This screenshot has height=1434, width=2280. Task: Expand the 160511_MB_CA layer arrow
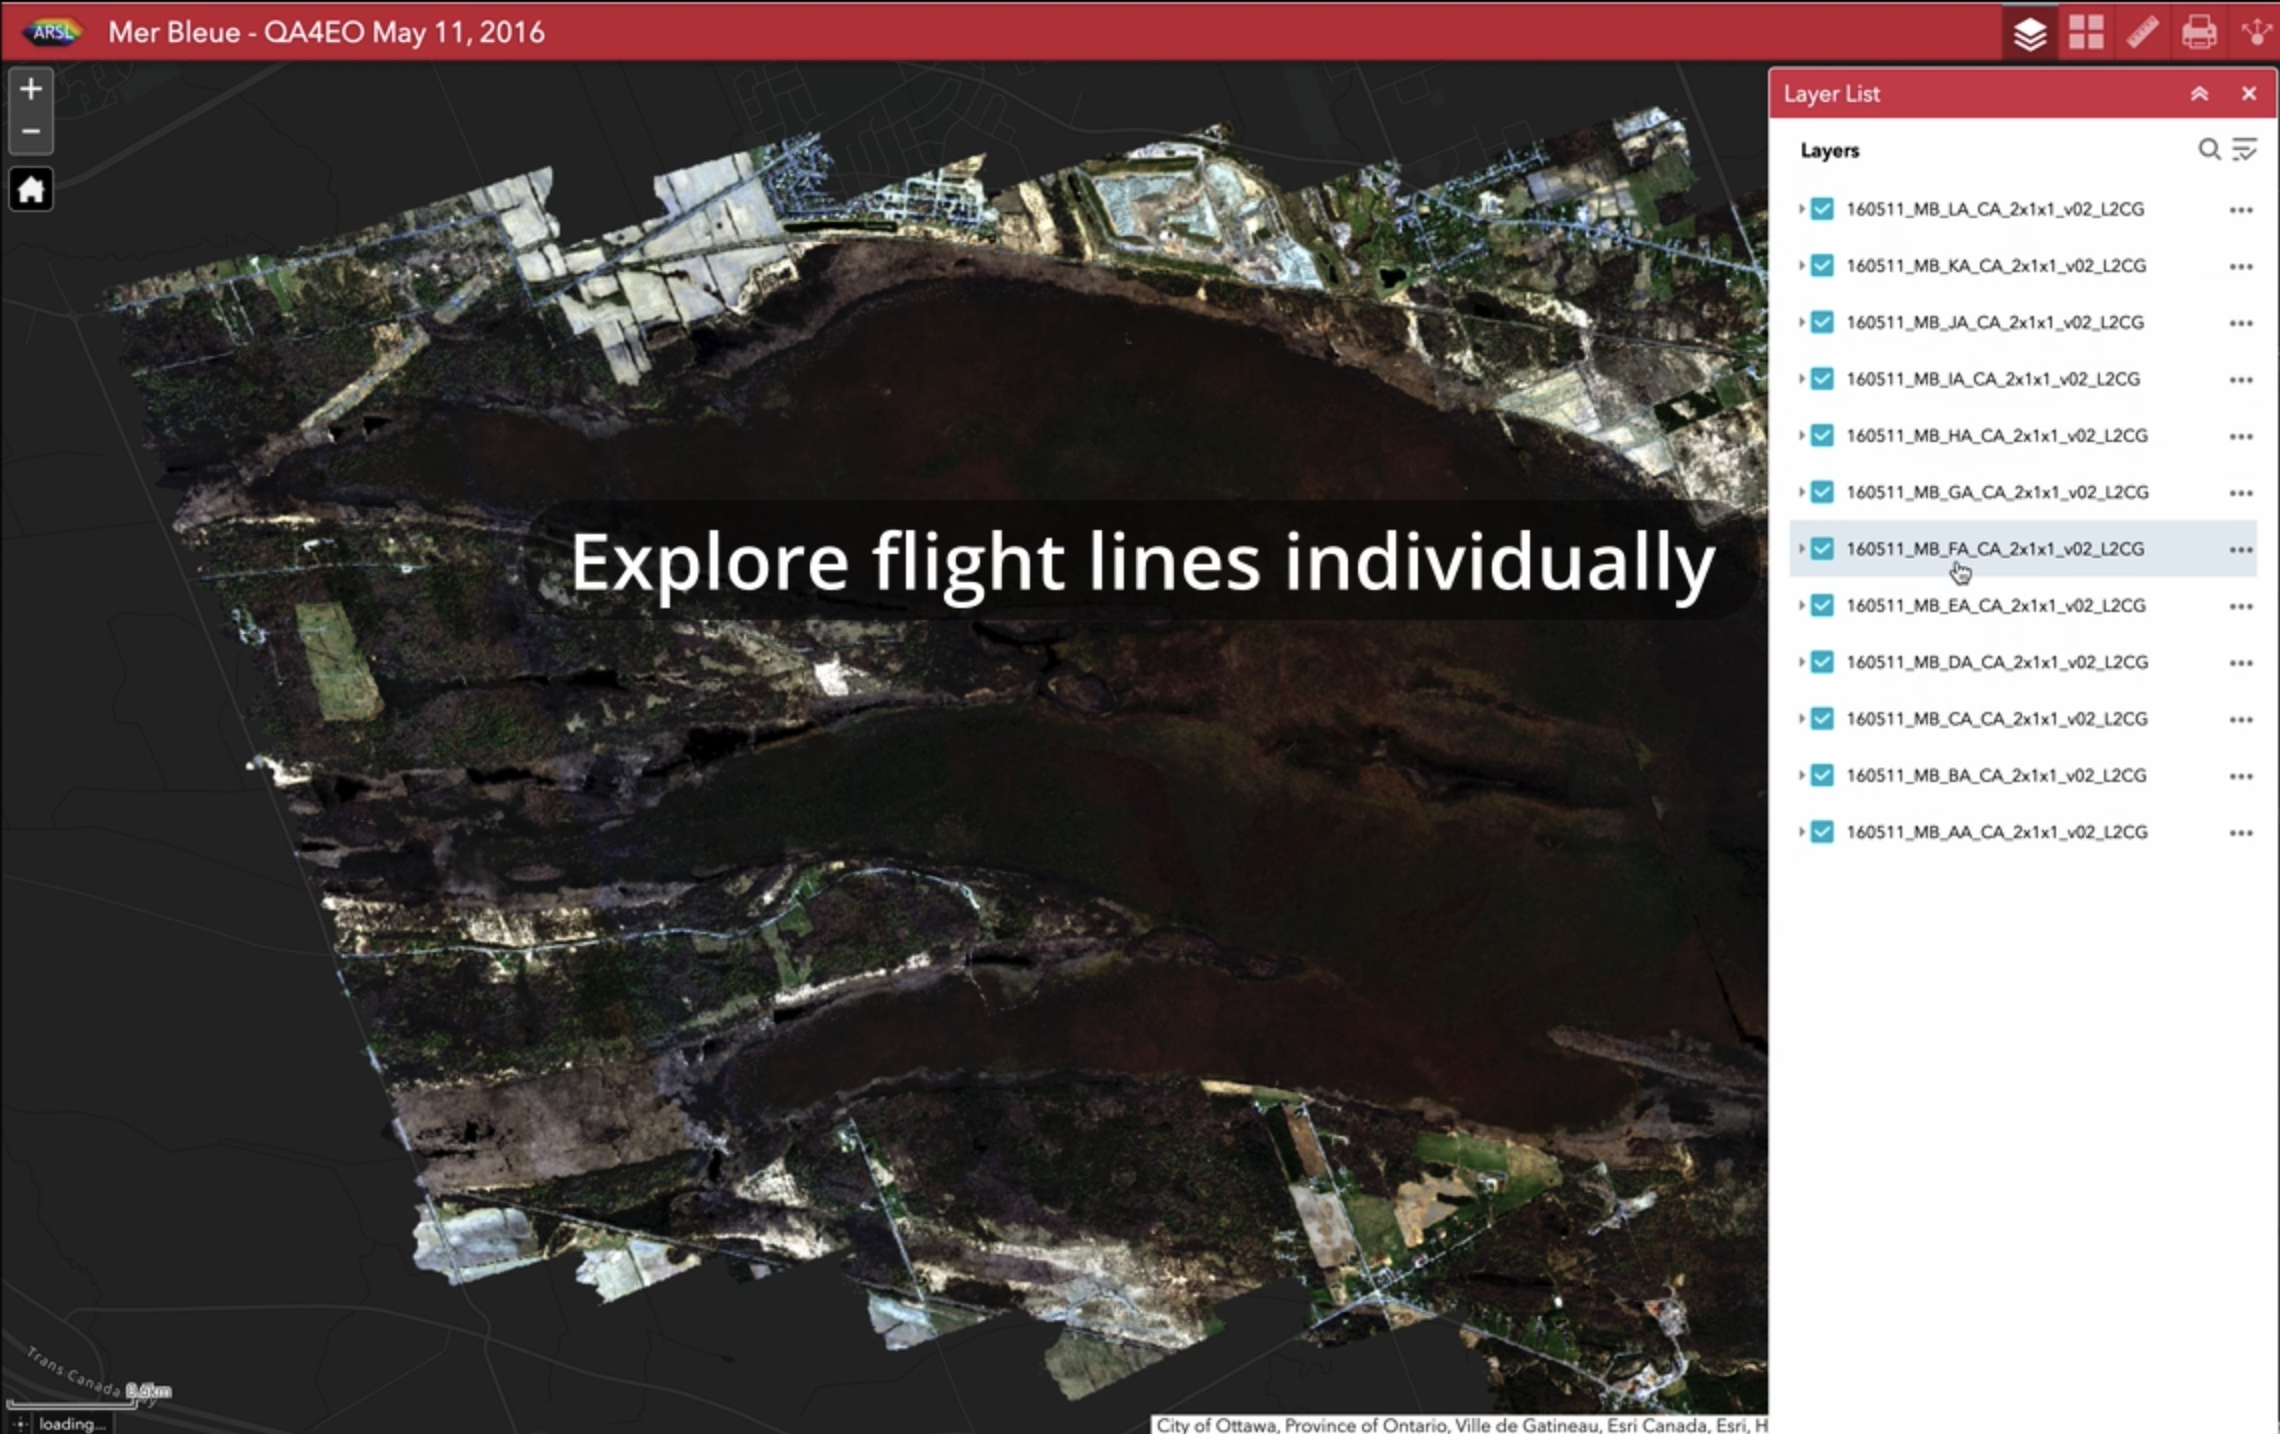tap(1801, 719)
